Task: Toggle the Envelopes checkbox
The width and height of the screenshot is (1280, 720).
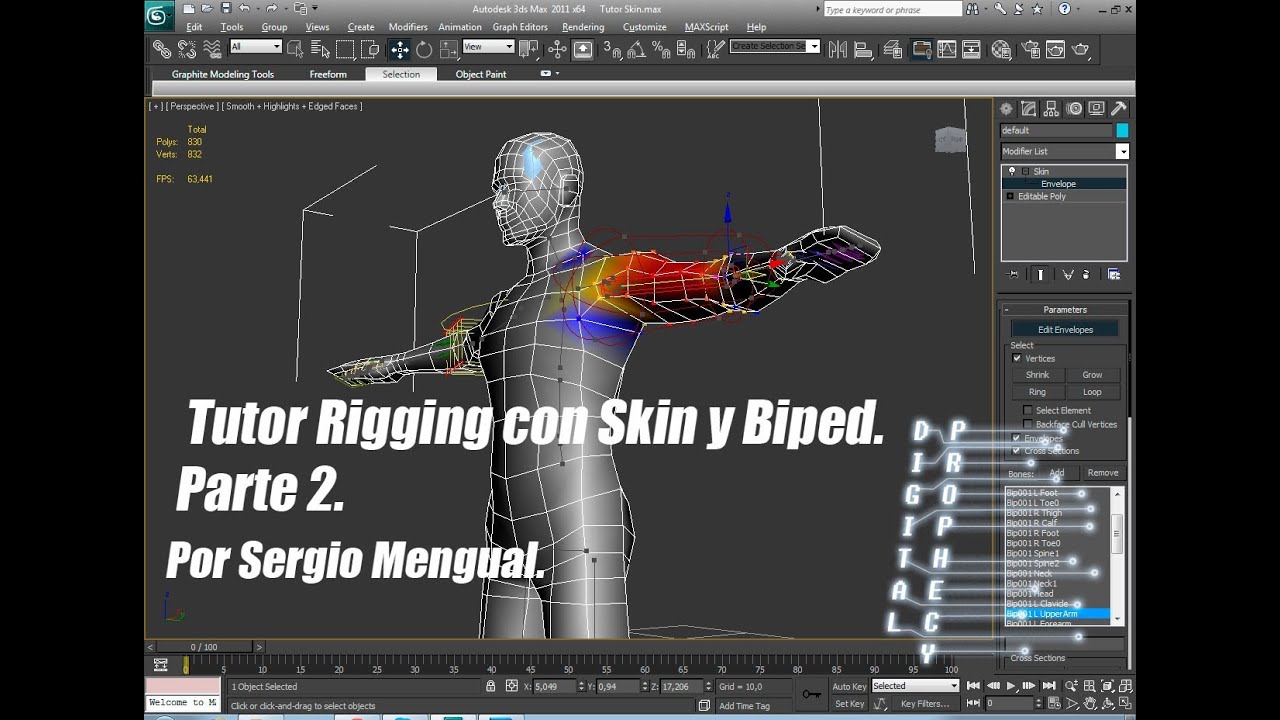Action: coord(1017,438)
